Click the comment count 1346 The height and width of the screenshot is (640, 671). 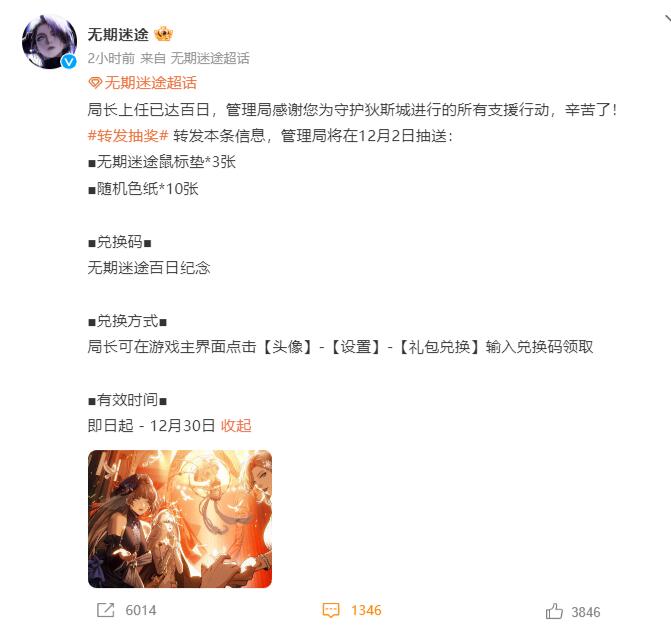point(366,610)
